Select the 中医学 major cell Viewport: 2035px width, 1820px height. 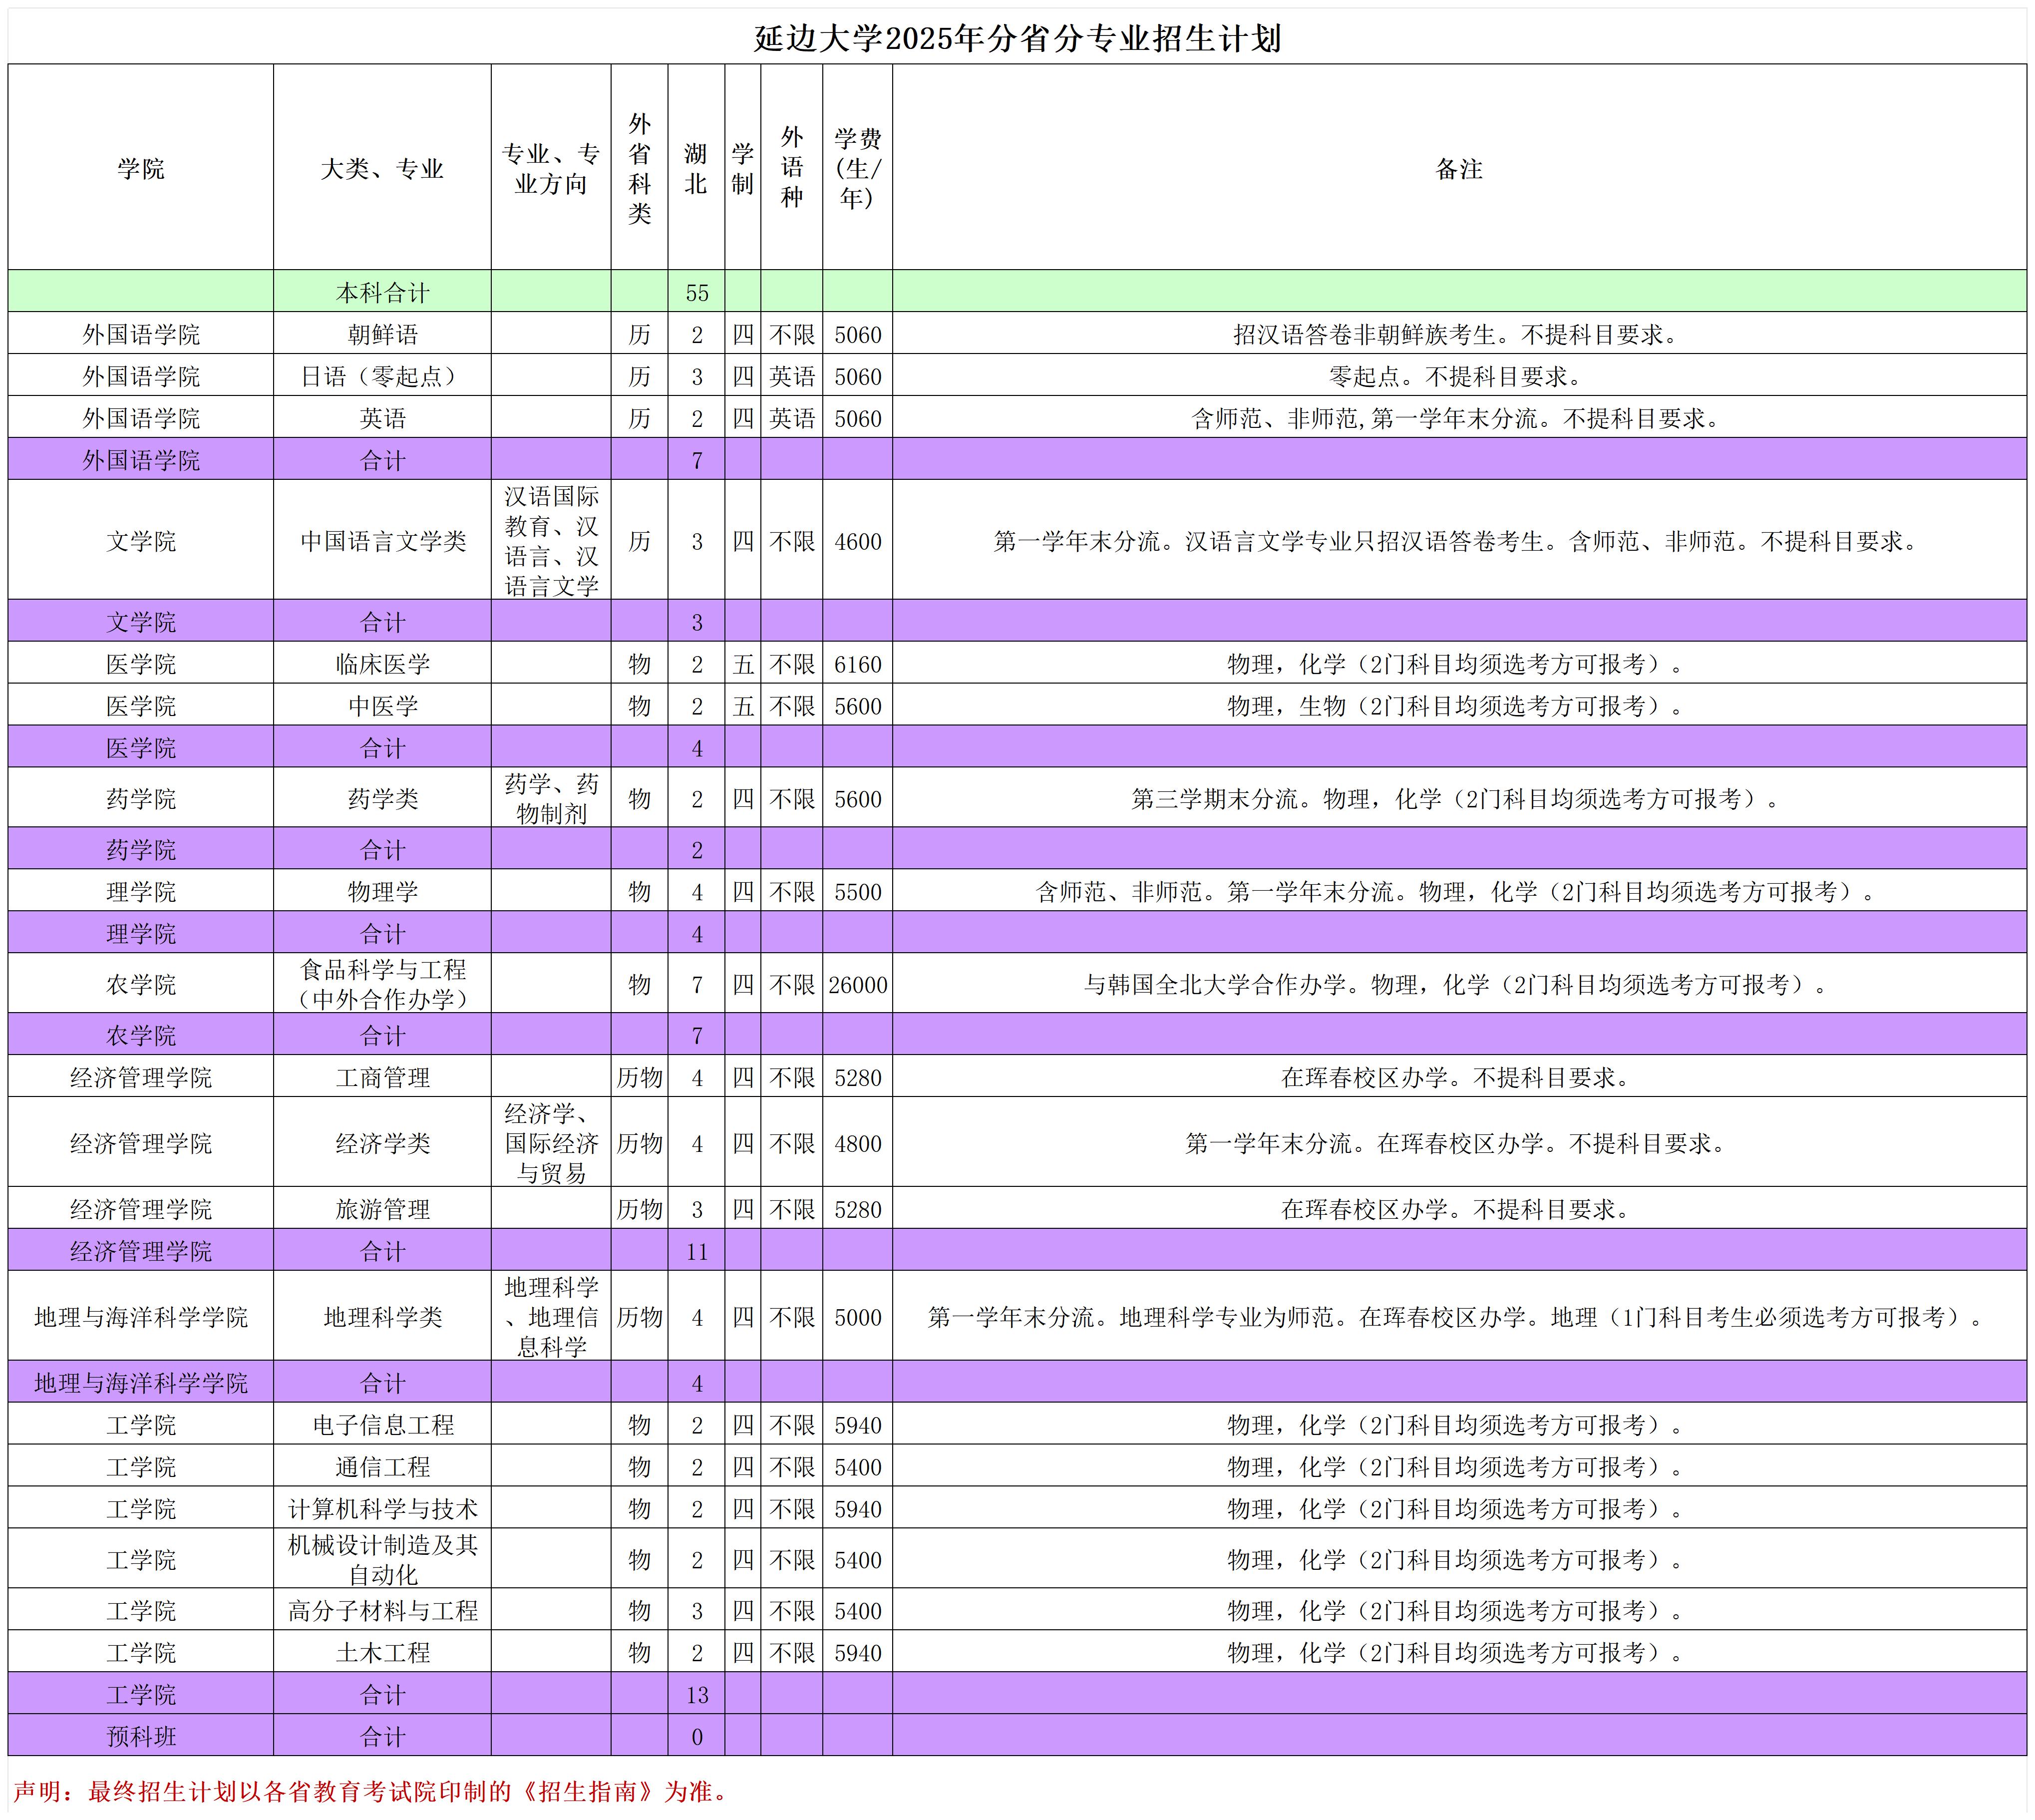click(x=382, y=706)
